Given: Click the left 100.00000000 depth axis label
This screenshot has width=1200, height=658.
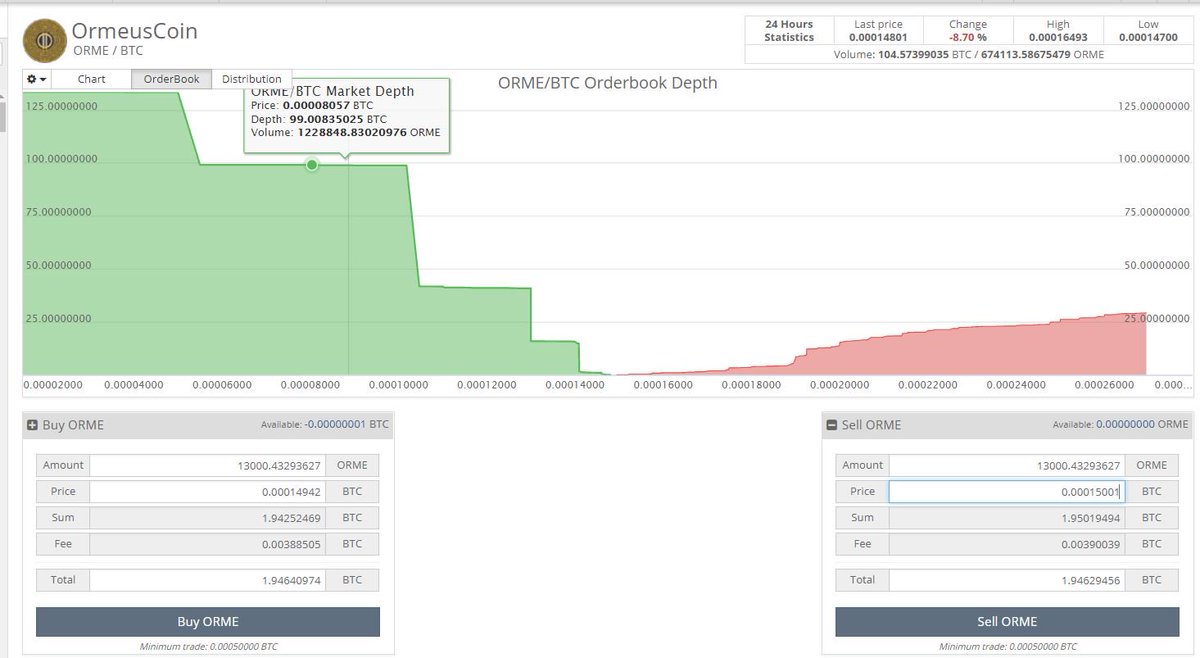Looking at the screenshot, I should click(x=61, y=160).
